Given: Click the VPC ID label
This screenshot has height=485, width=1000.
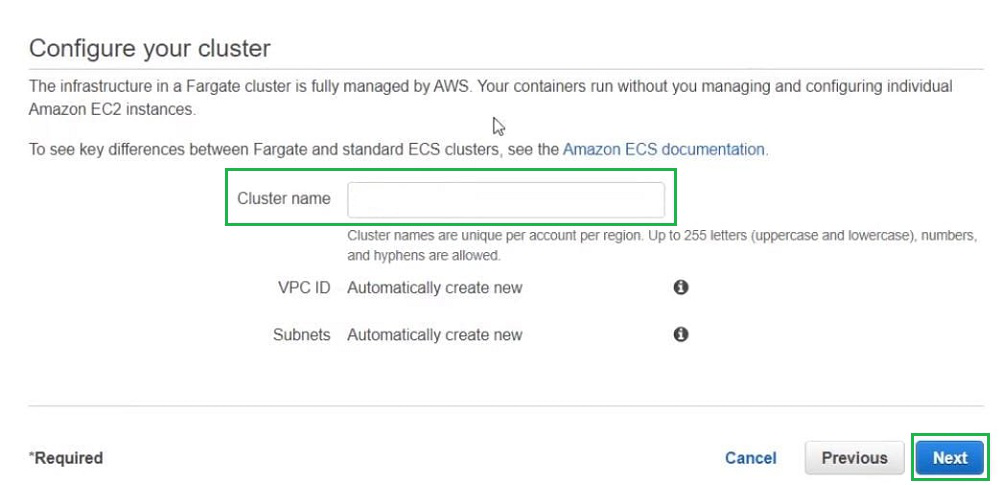Looking at the screenshot, I should pyautogui.click(x=303, y=288).
